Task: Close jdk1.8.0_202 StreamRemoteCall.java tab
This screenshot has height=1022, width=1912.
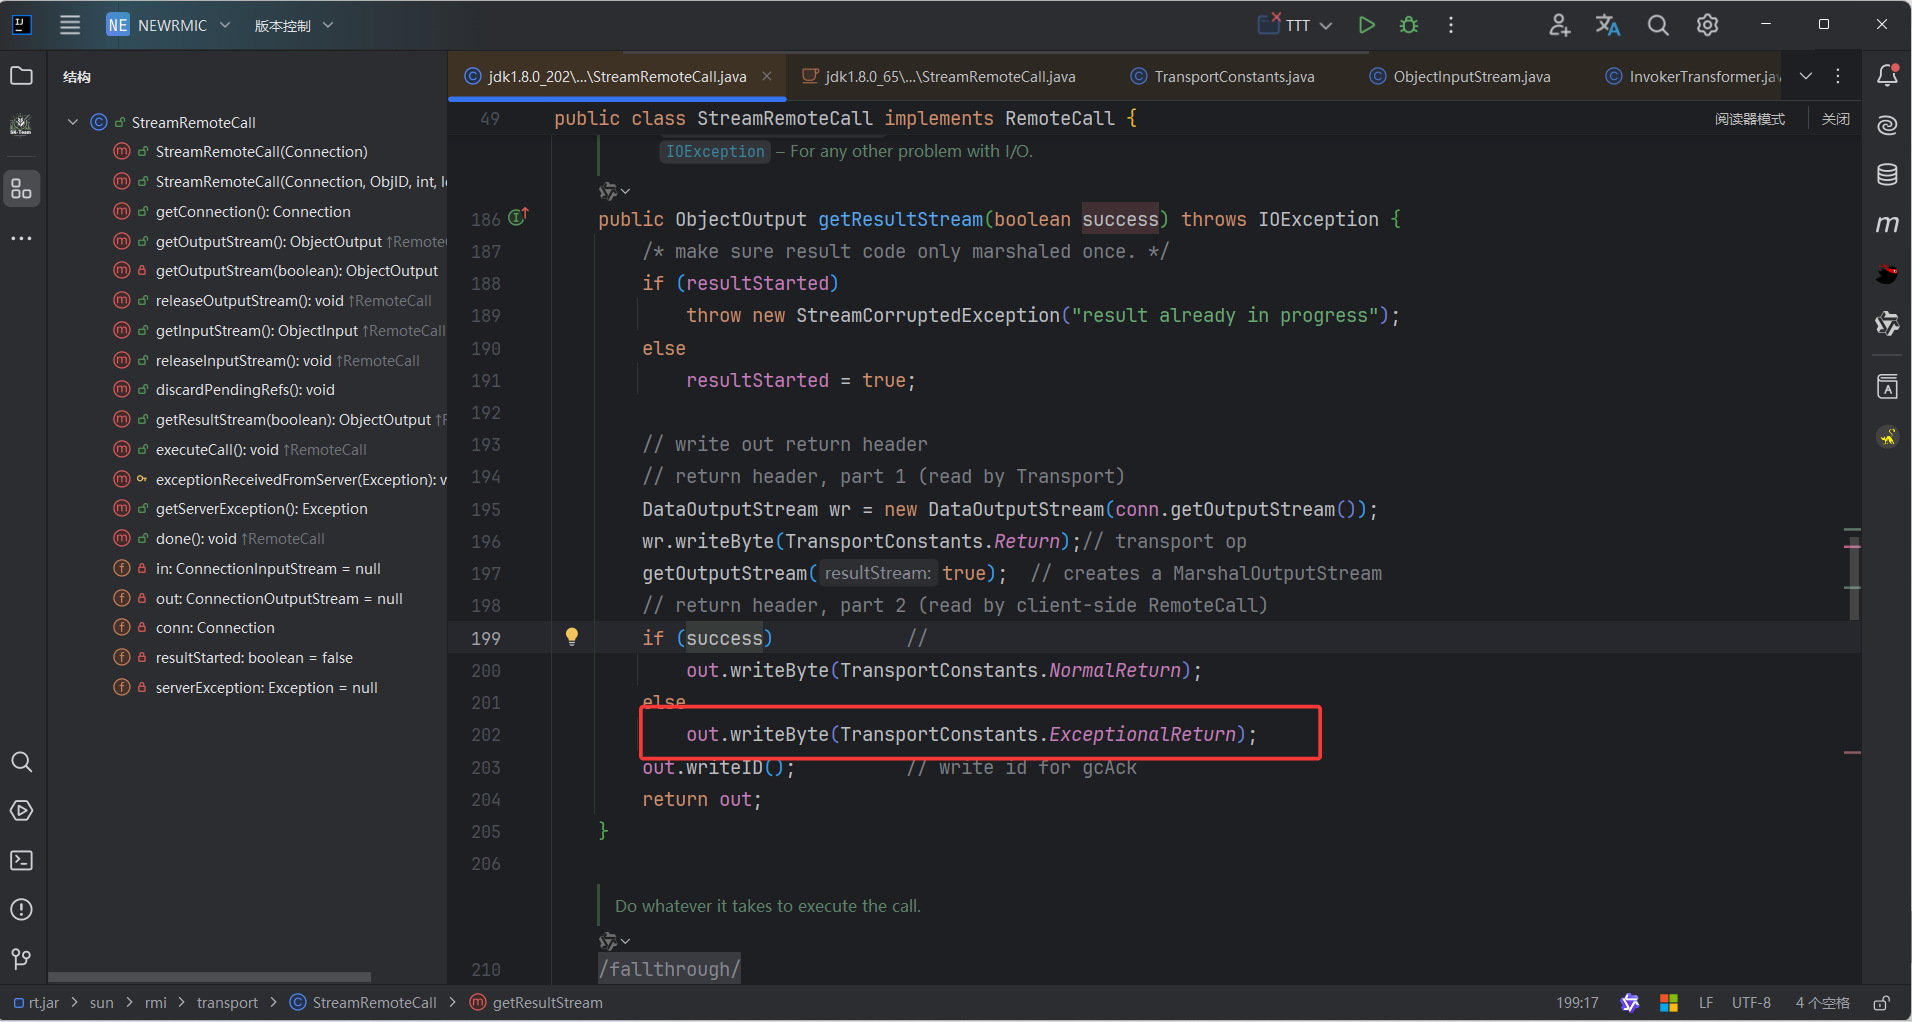Action: (x=767, y=76)
